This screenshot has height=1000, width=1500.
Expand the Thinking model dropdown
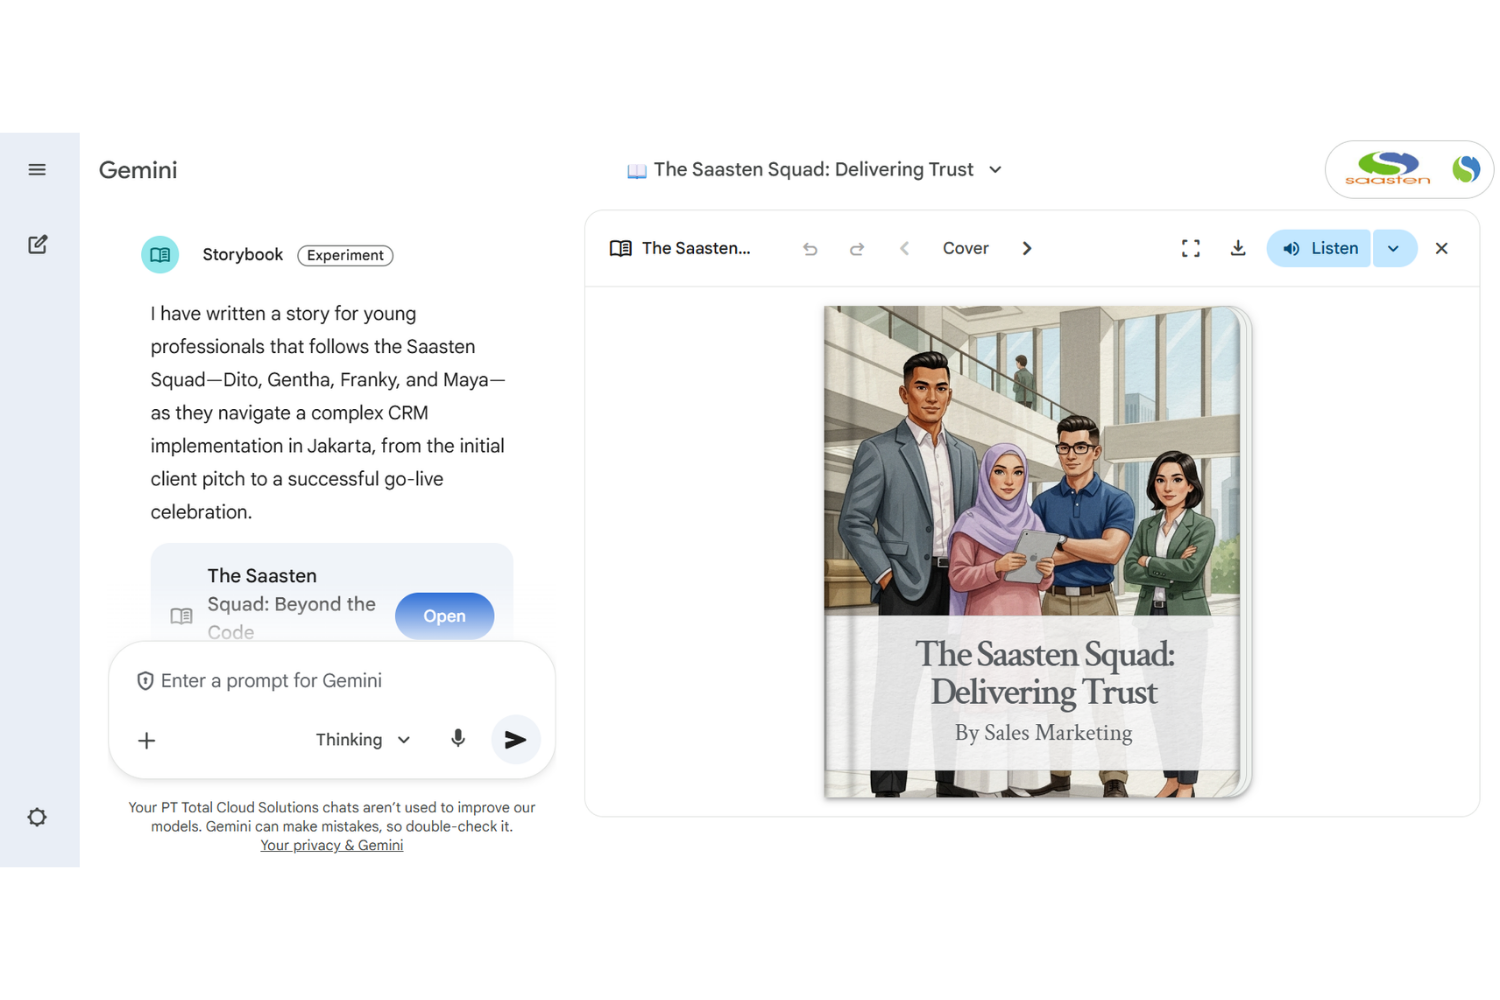(x=363, y=740)
